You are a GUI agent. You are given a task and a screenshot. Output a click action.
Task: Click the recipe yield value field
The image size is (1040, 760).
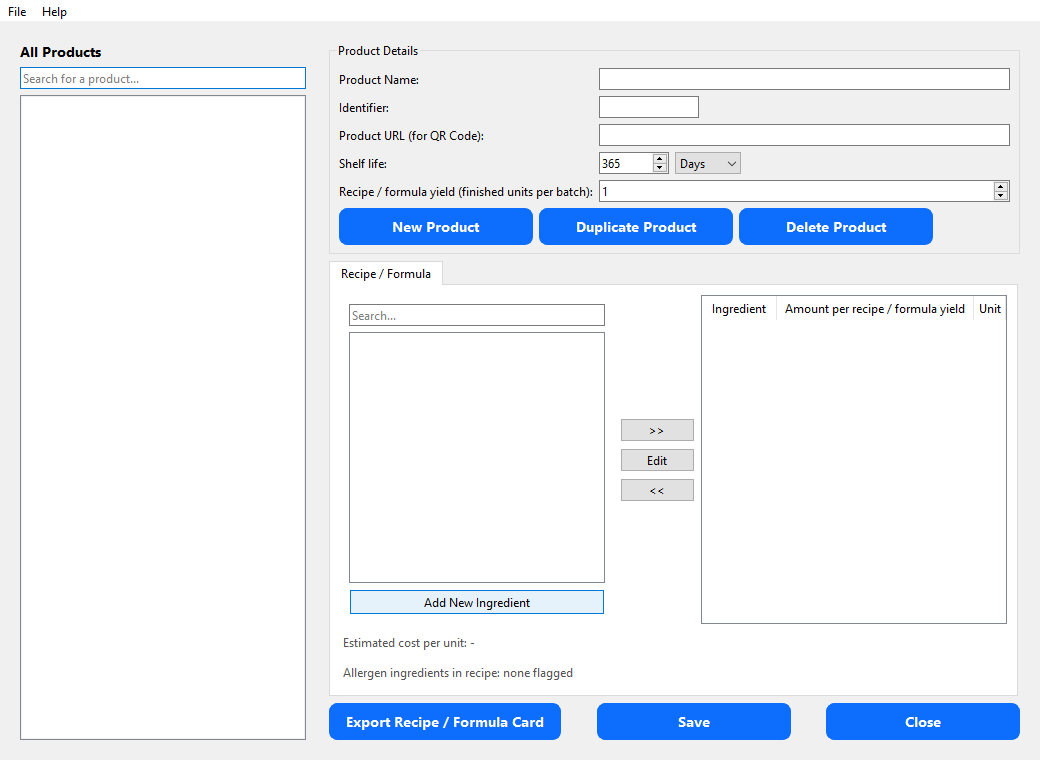[x=797, y=191]
